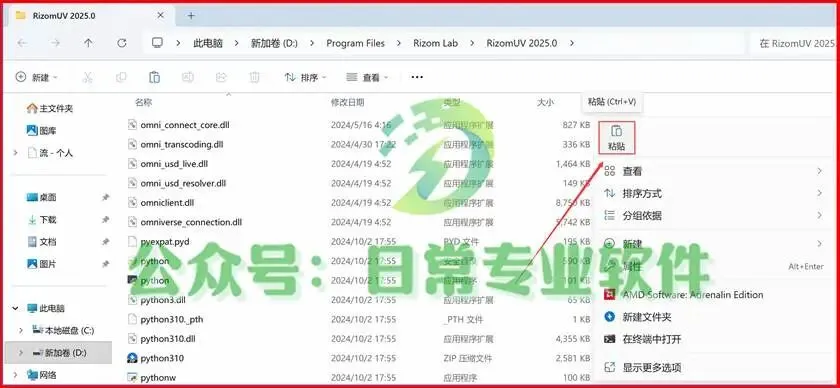Expand the 网络 tree node
This screenshot has height=388, width=840.
click(16, 375)
